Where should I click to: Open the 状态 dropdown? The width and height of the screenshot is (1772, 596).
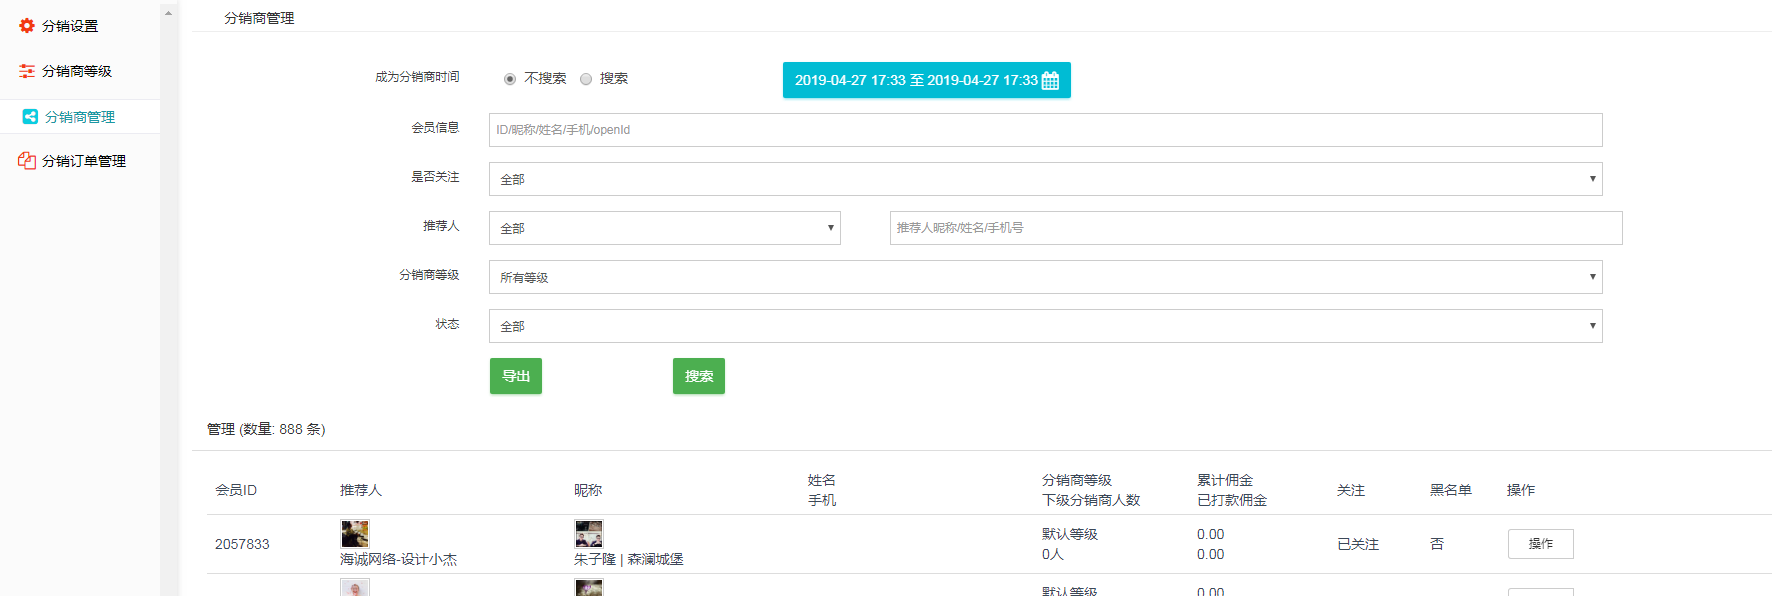click(1045, 326)
